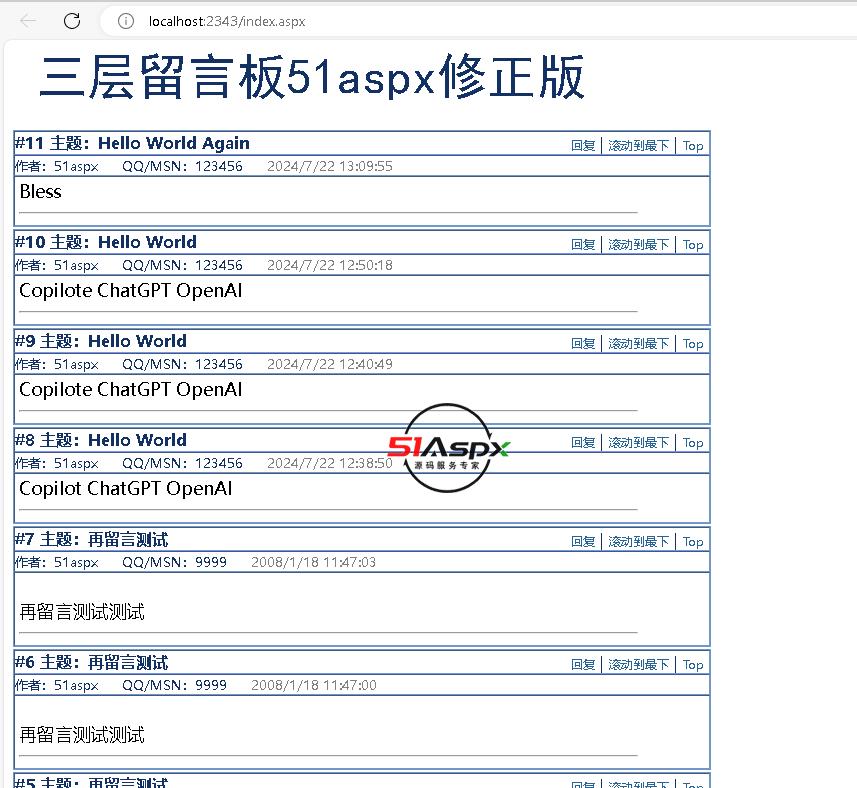Jump to bottom from post #9
The image size is (857, 788).
tap(638, 344)
